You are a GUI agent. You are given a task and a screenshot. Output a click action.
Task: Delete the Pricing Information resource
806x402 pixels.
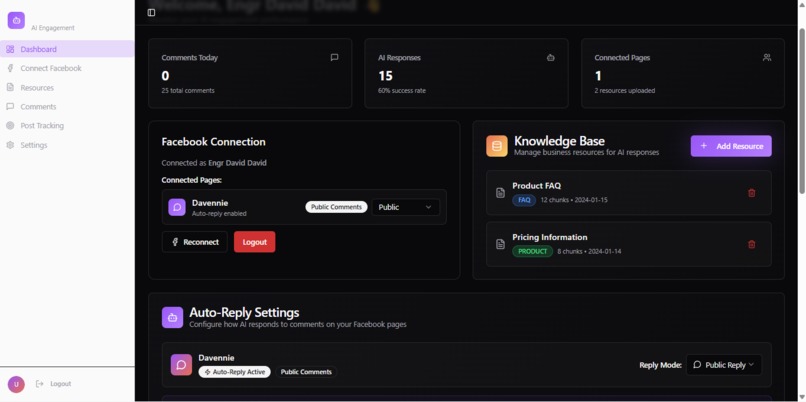click(752, 244)
